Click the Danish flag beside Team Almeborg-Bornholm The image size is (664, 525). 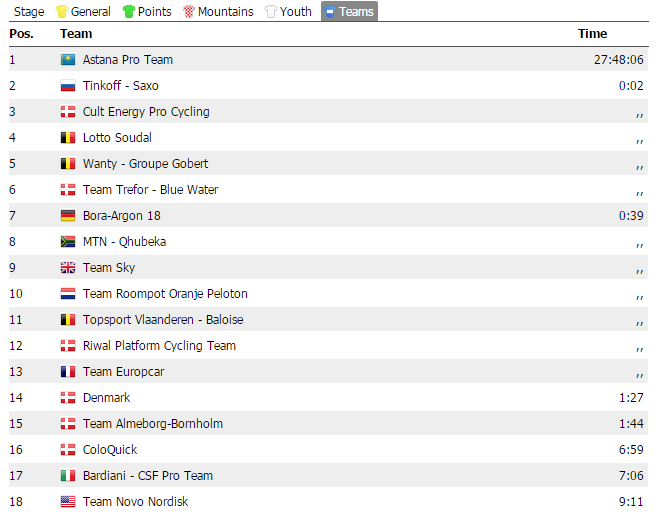(x=68, y=424)
